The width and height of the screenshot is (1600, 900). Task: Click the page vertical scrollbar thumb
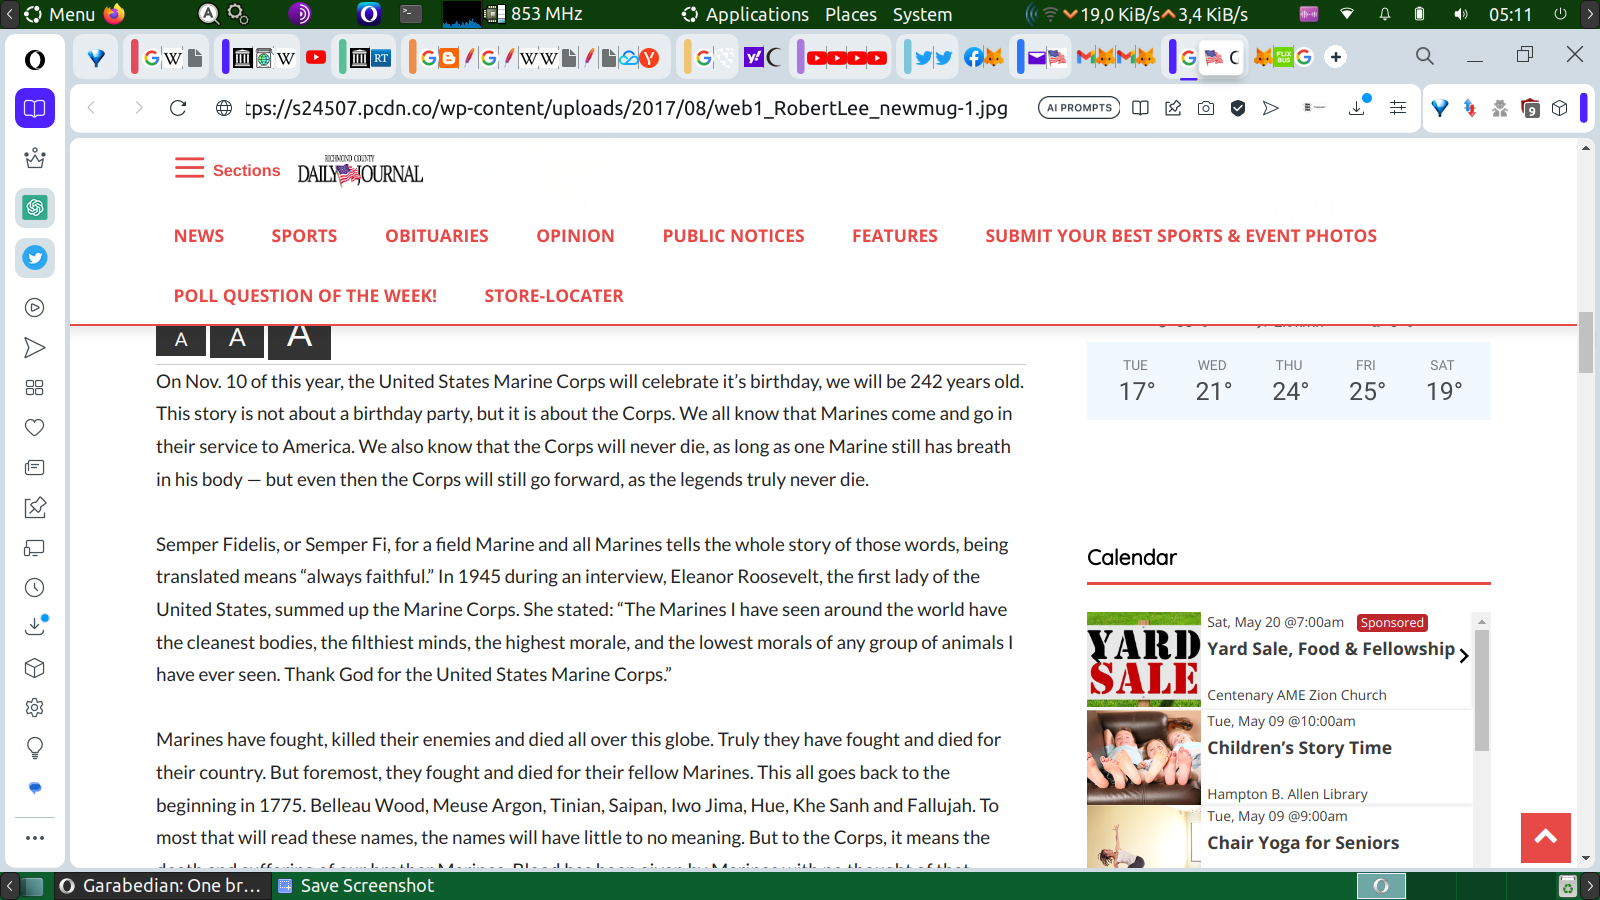[x=1586, y=342]
